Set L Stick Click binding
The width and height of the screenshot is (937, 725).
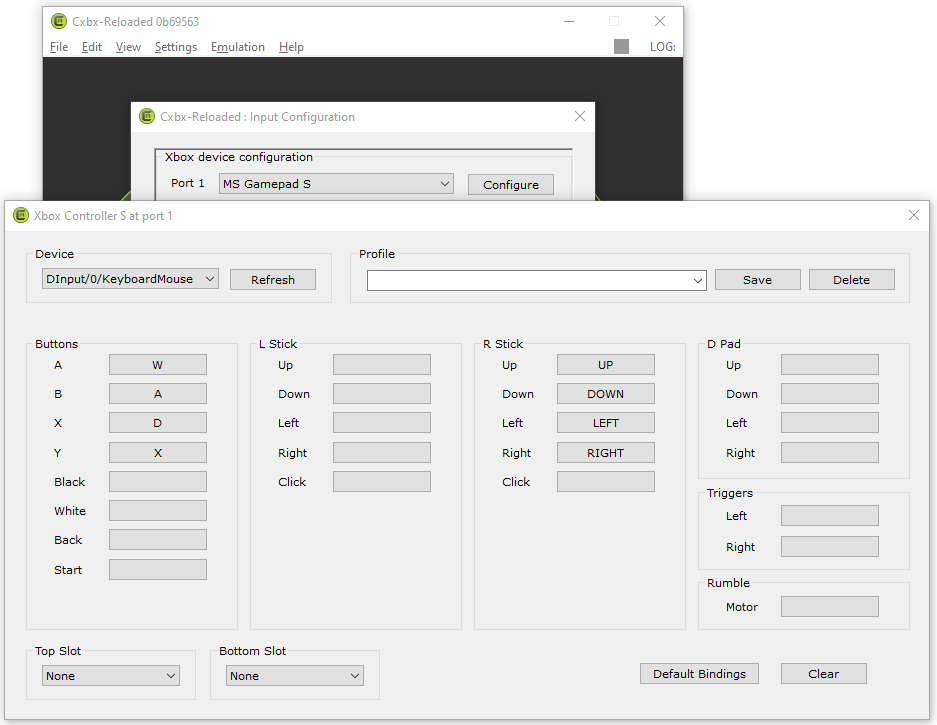point(382,482)
